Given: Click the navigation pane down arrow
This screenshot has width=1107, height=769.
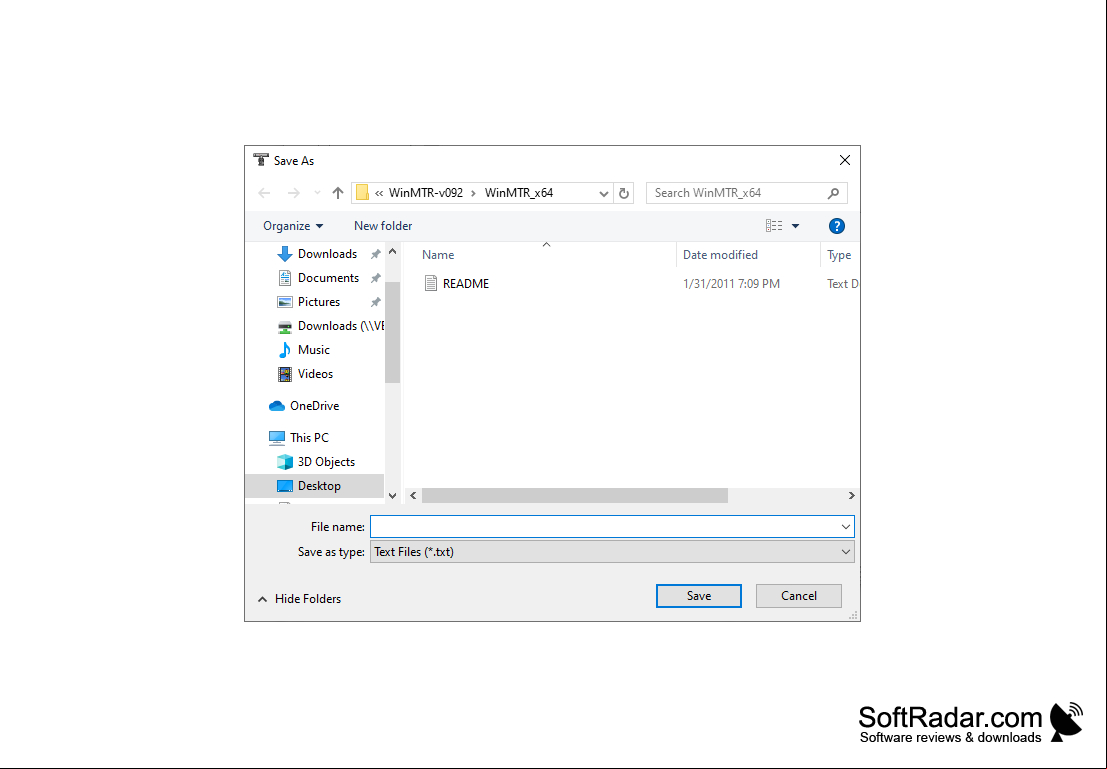Looking at the screenshot, I should pos(393,496).
